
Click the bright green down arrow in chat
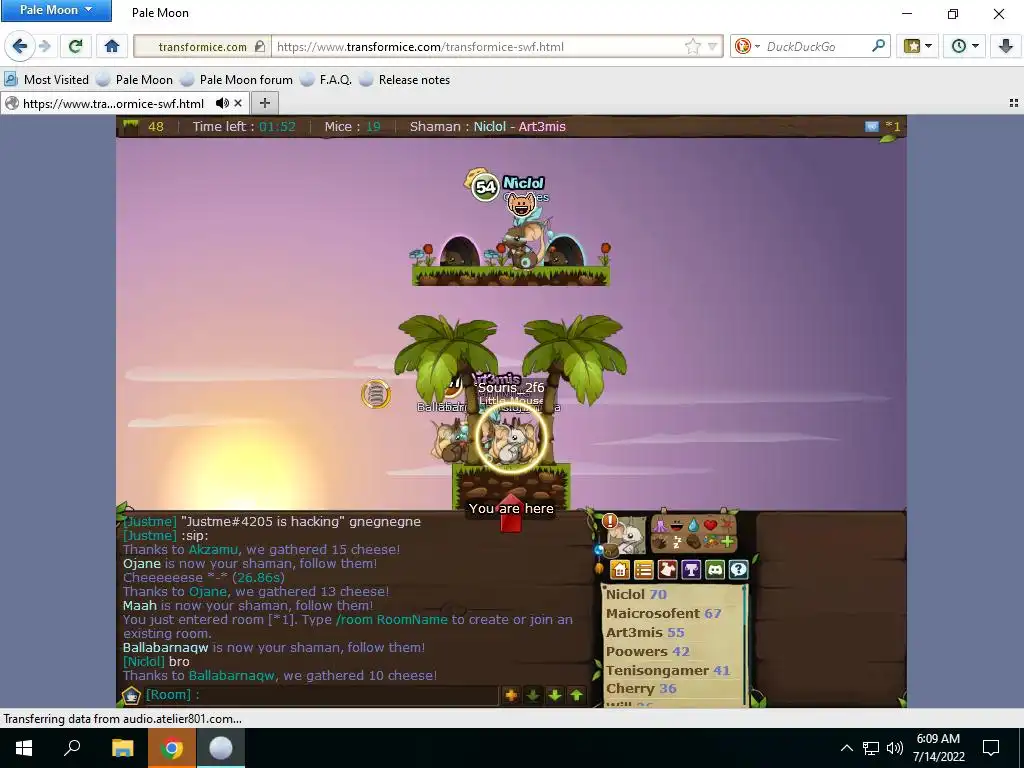coord(554,696)
